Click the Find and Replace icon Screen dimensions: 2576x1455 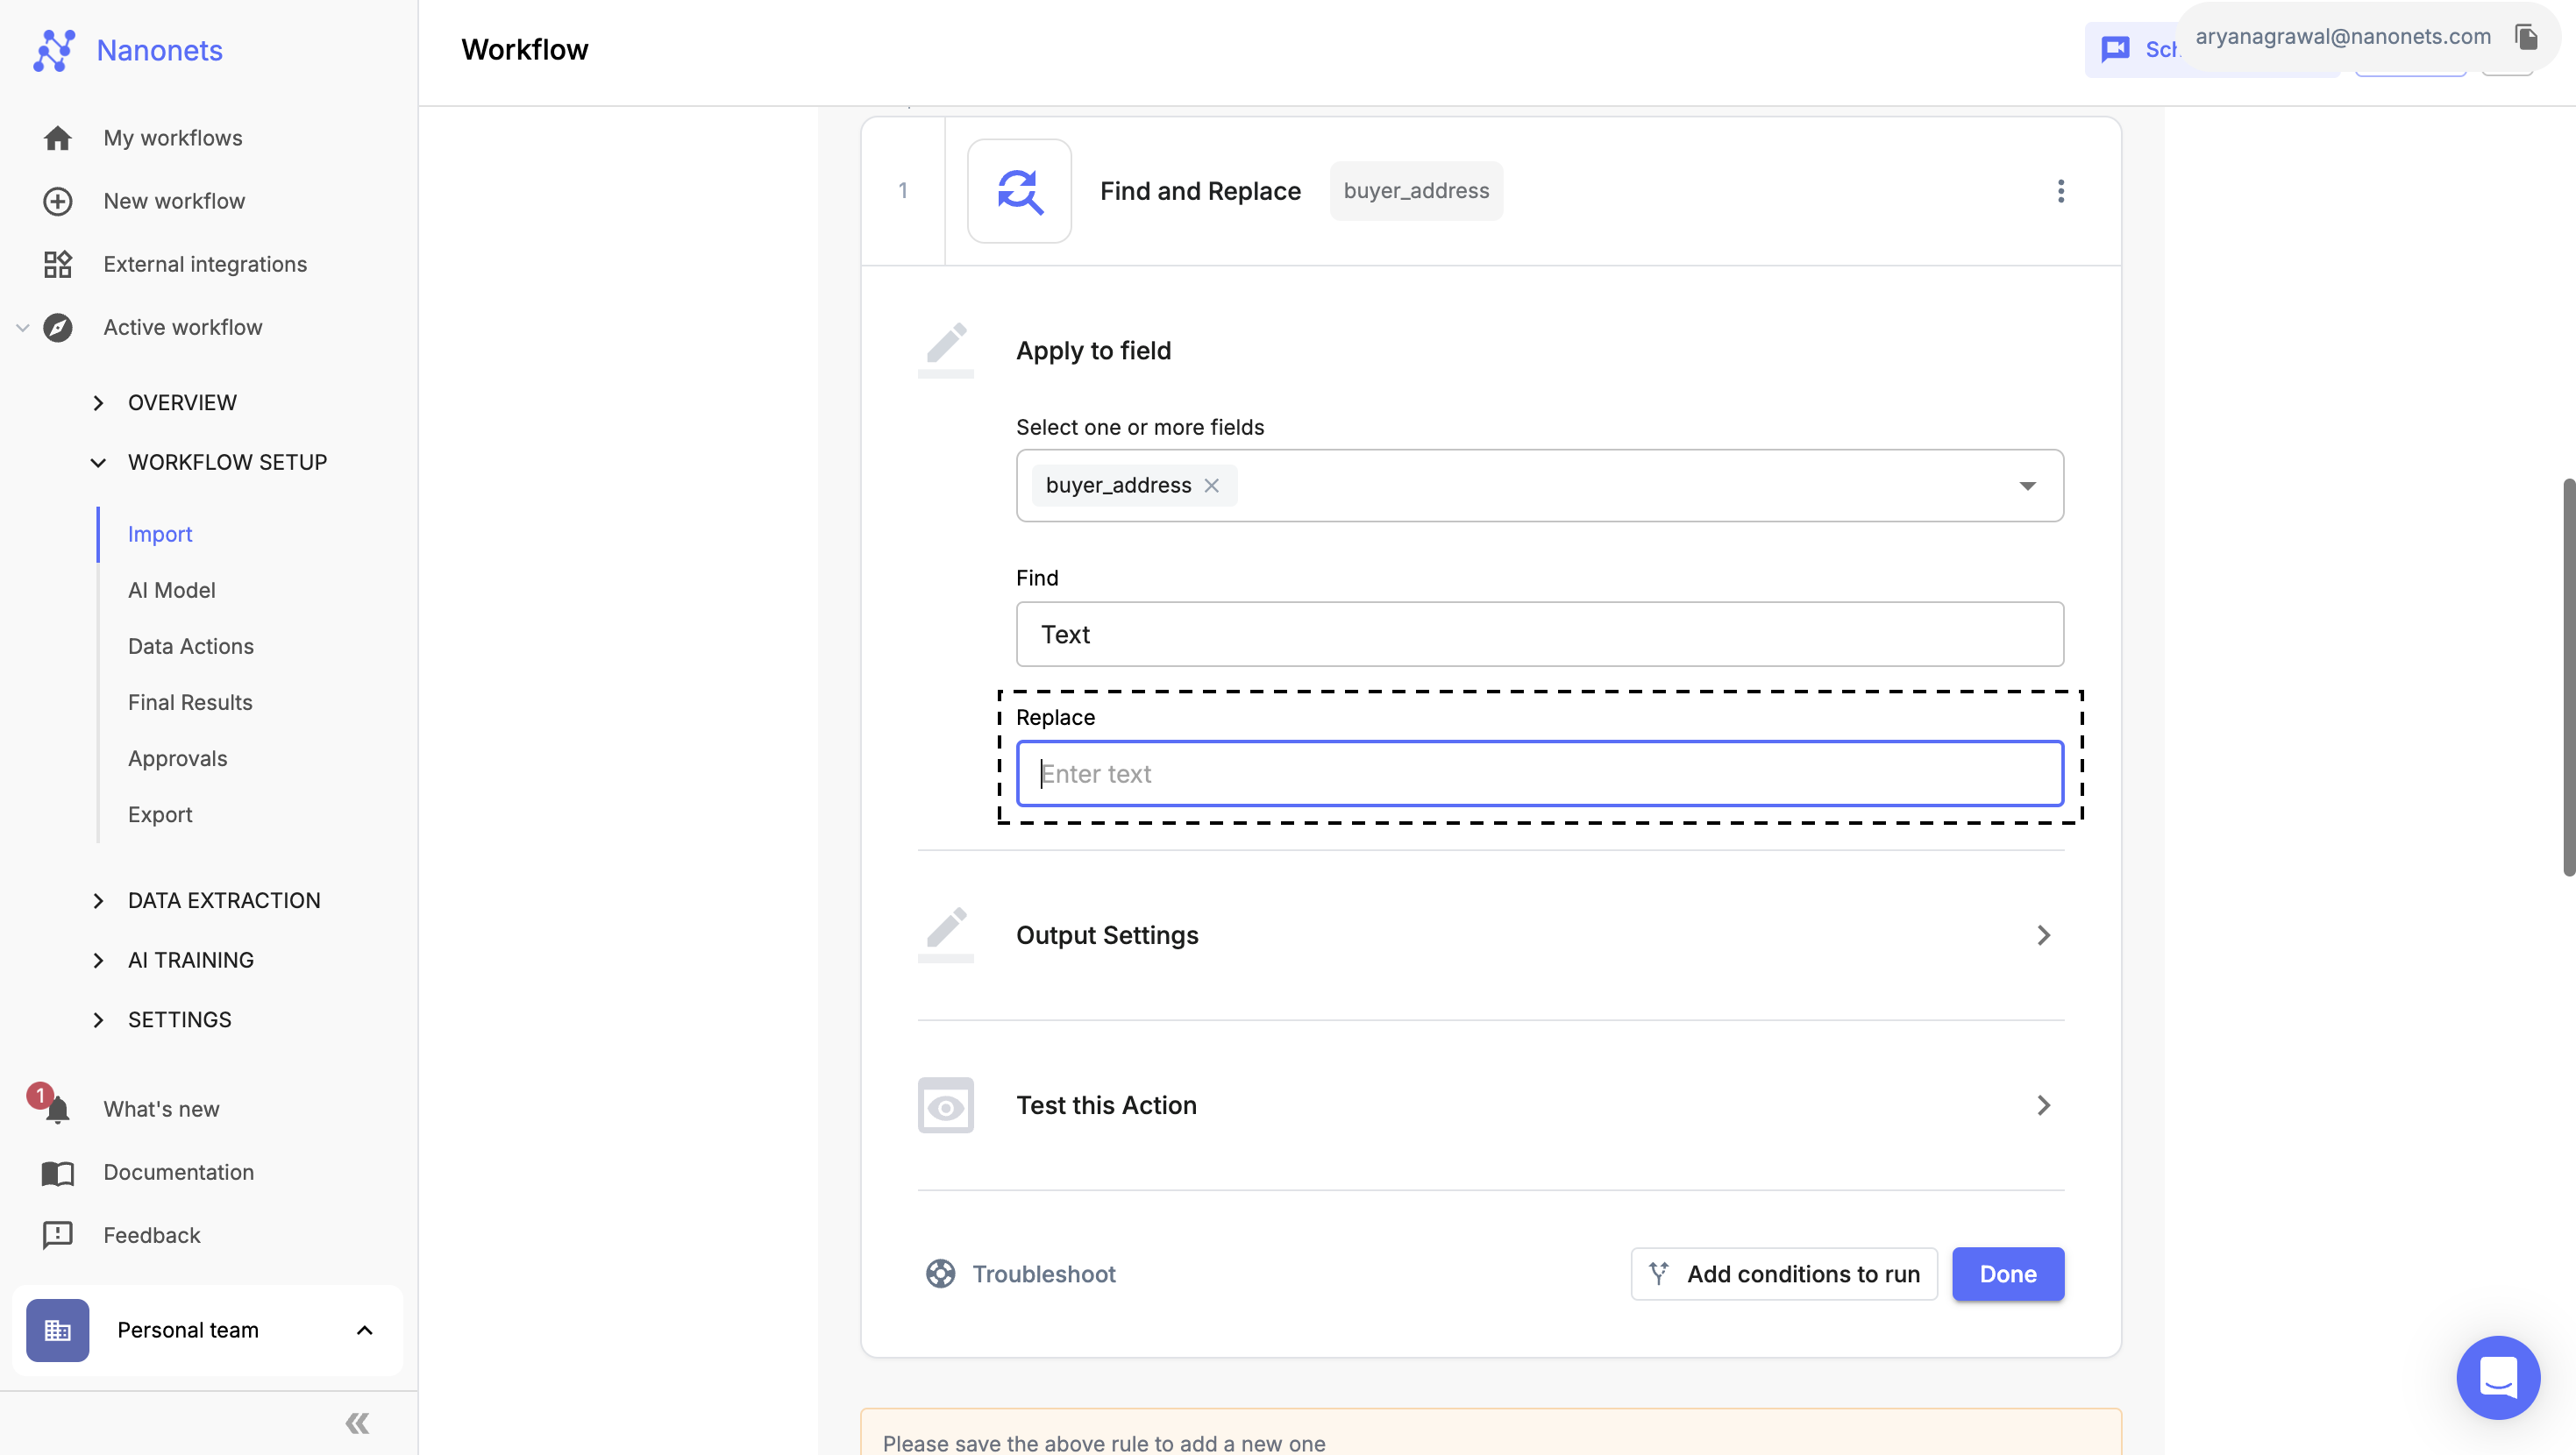click(1021, 191)
